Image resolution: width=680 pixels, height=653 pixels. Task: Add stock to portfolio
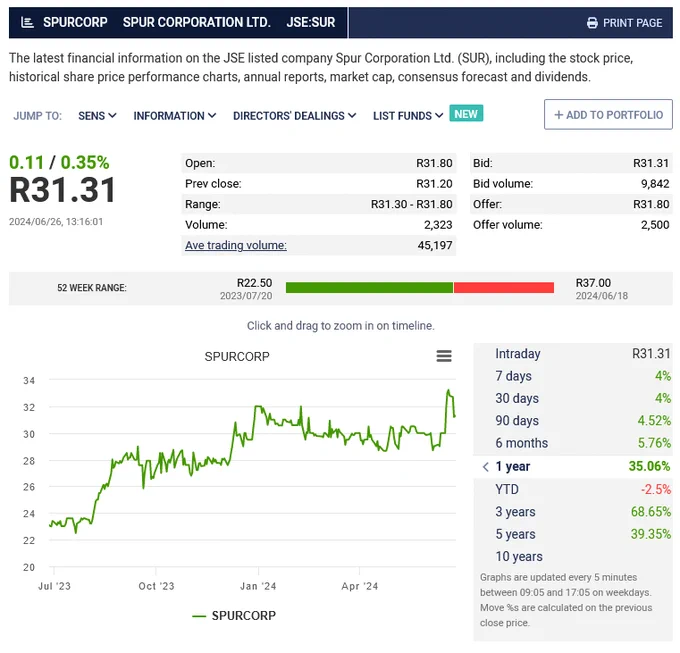coord(608,114)
